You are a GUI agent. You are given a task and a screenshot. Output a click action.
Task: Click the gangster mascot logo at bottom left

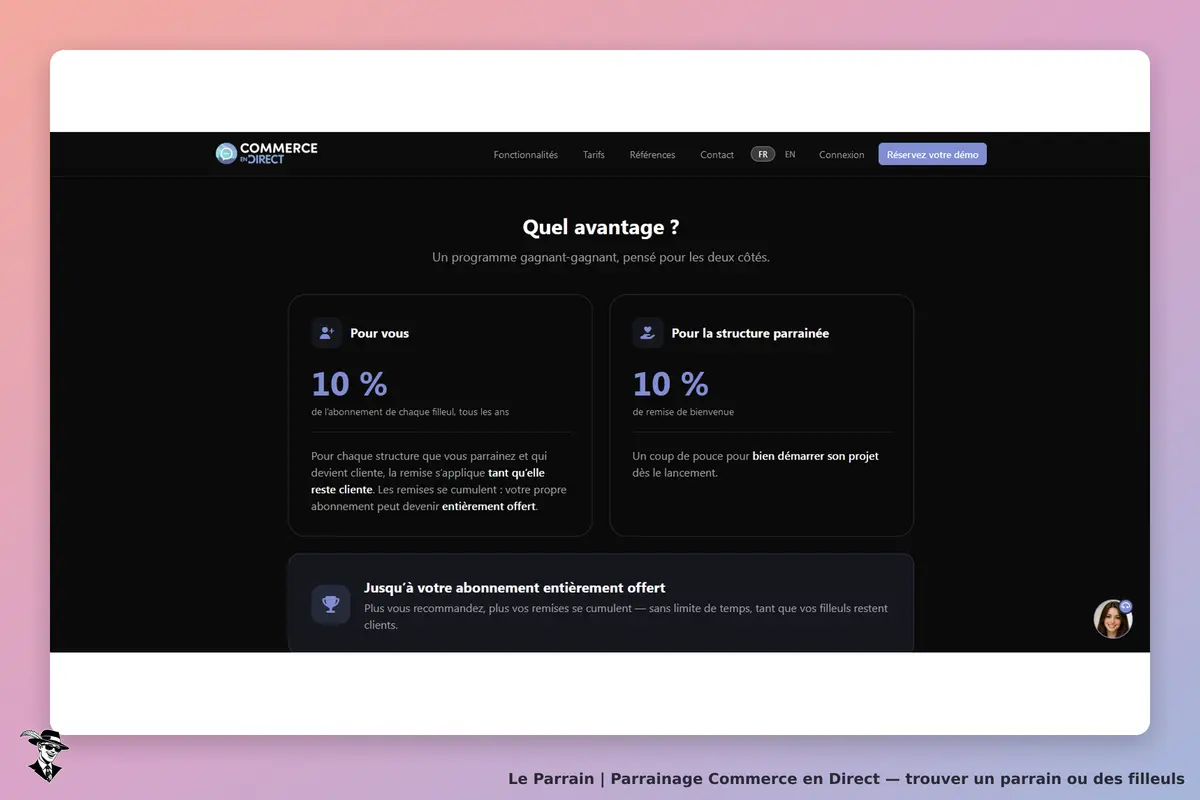pos(44,755)
